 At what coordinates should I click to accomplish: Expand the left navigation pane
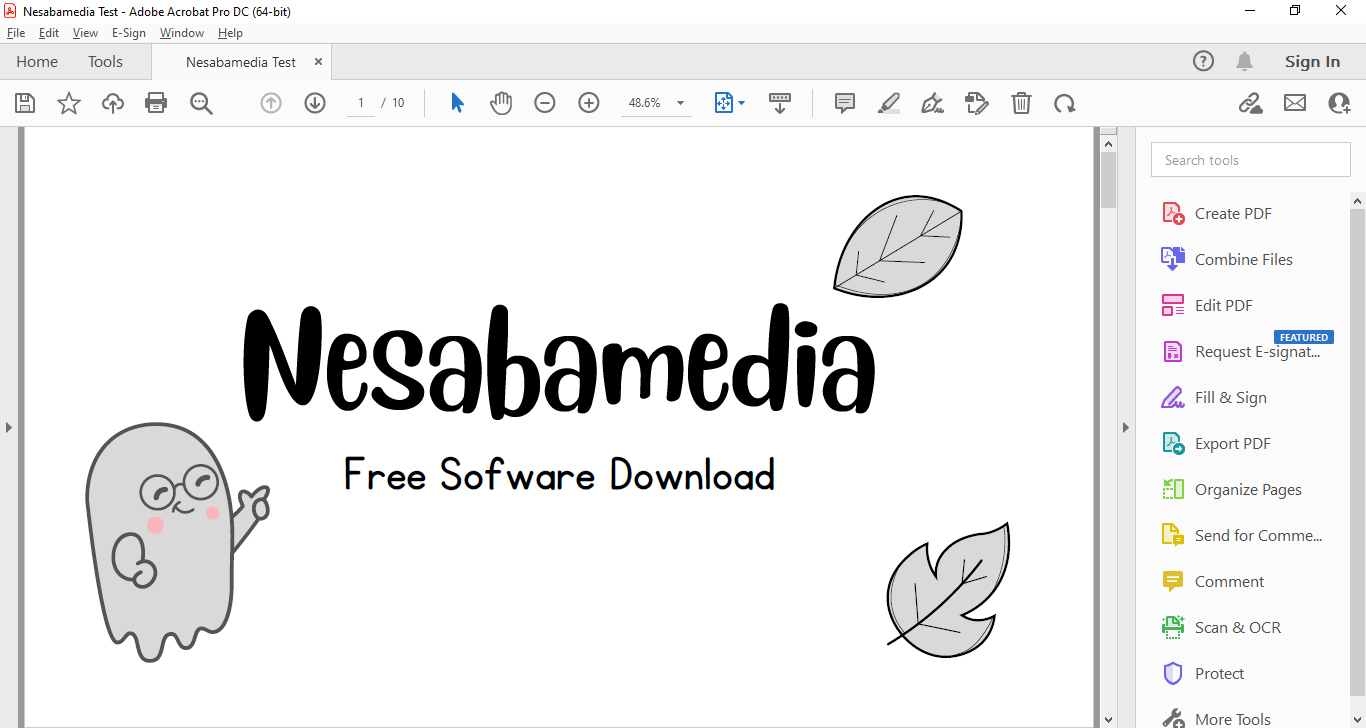(9, 427)
